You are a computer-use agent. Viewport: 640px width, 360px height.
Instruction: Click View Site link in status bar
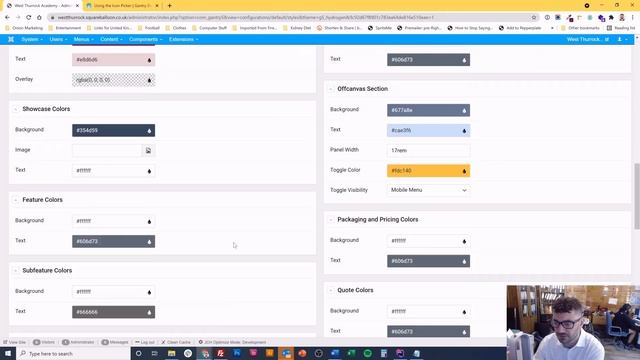(x=15, y=342)
